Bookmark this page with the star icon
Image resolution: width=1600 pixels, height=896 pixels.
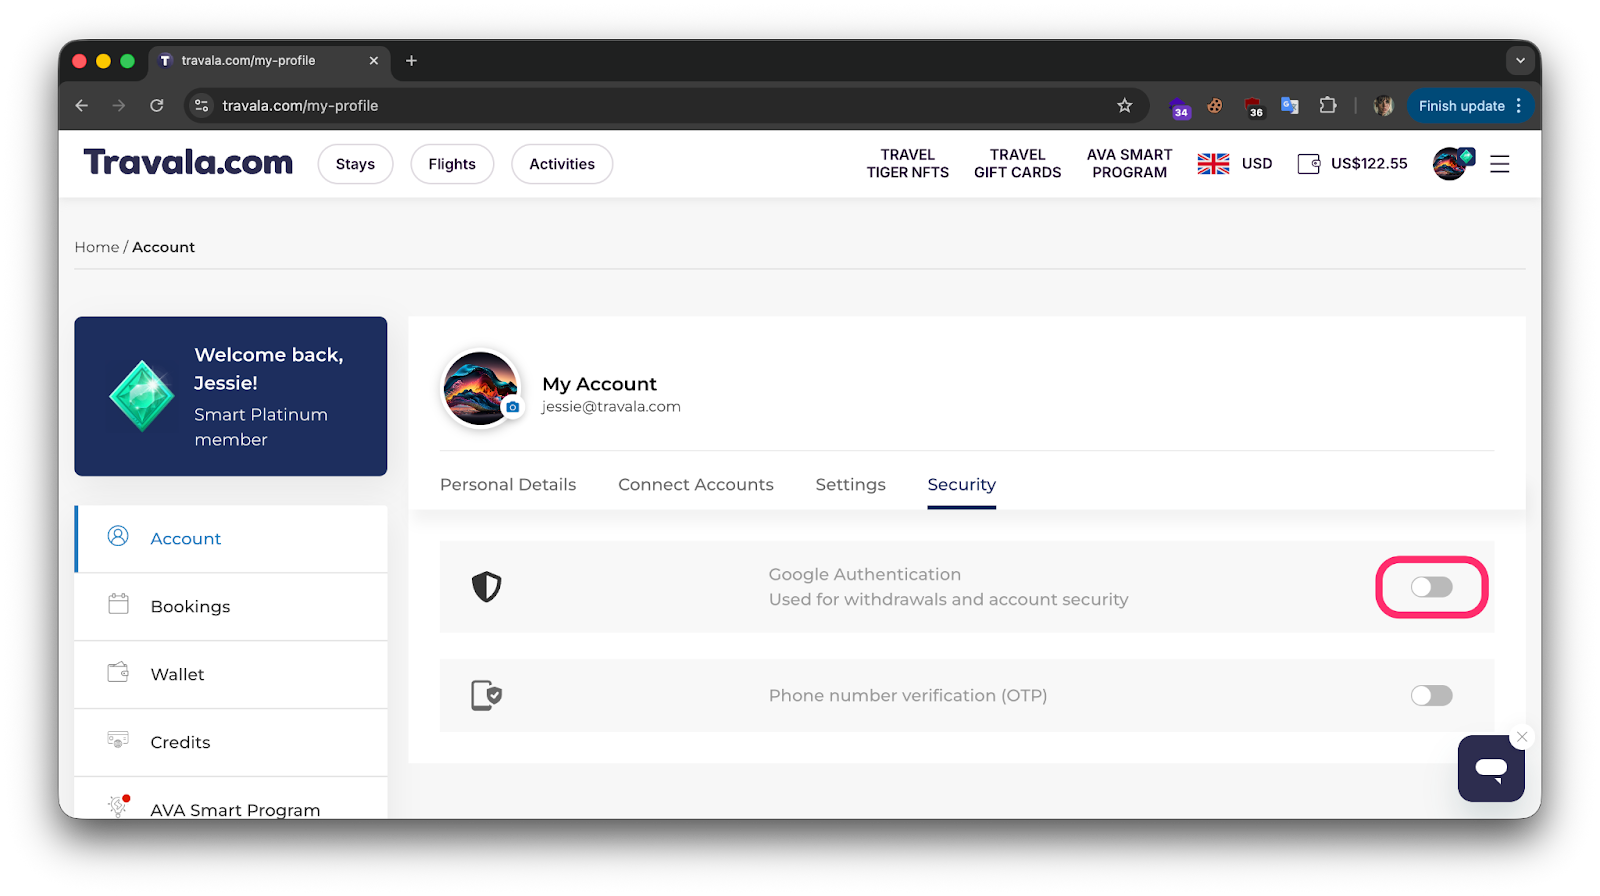click(1125, 105)
